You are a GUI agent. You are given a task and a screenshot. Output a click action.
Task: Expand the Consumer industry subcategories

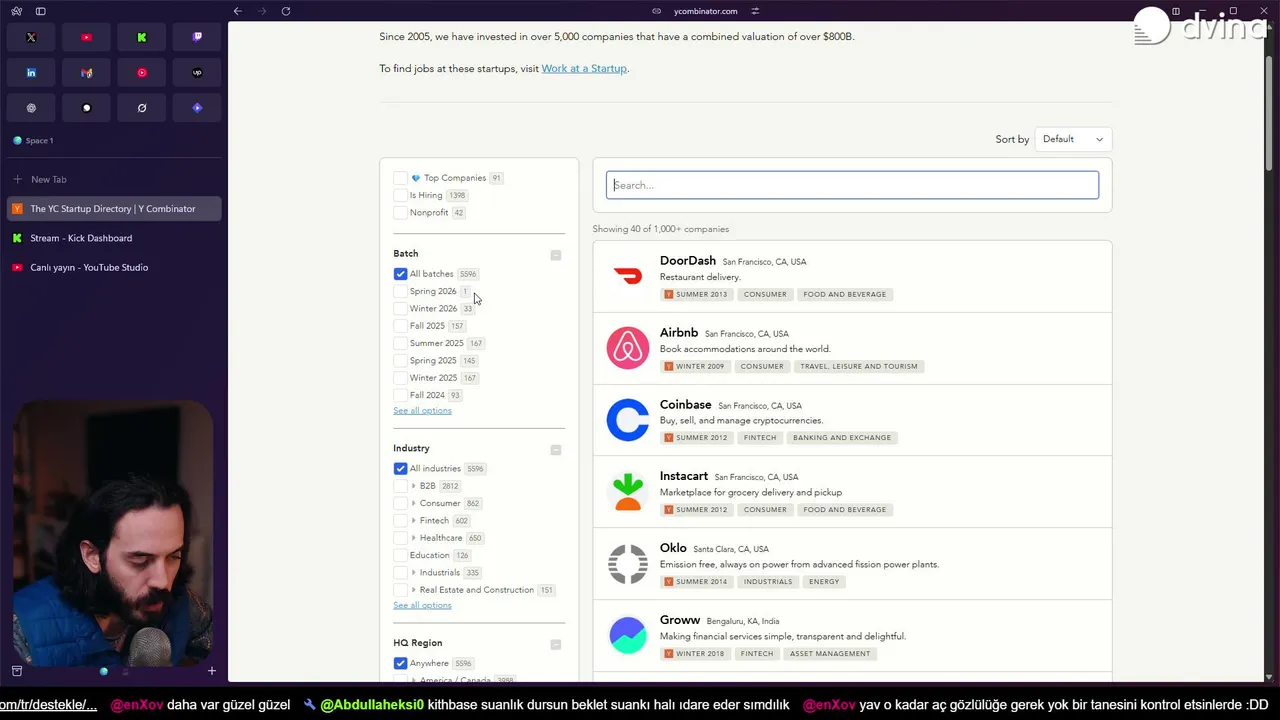pos(414,503)
